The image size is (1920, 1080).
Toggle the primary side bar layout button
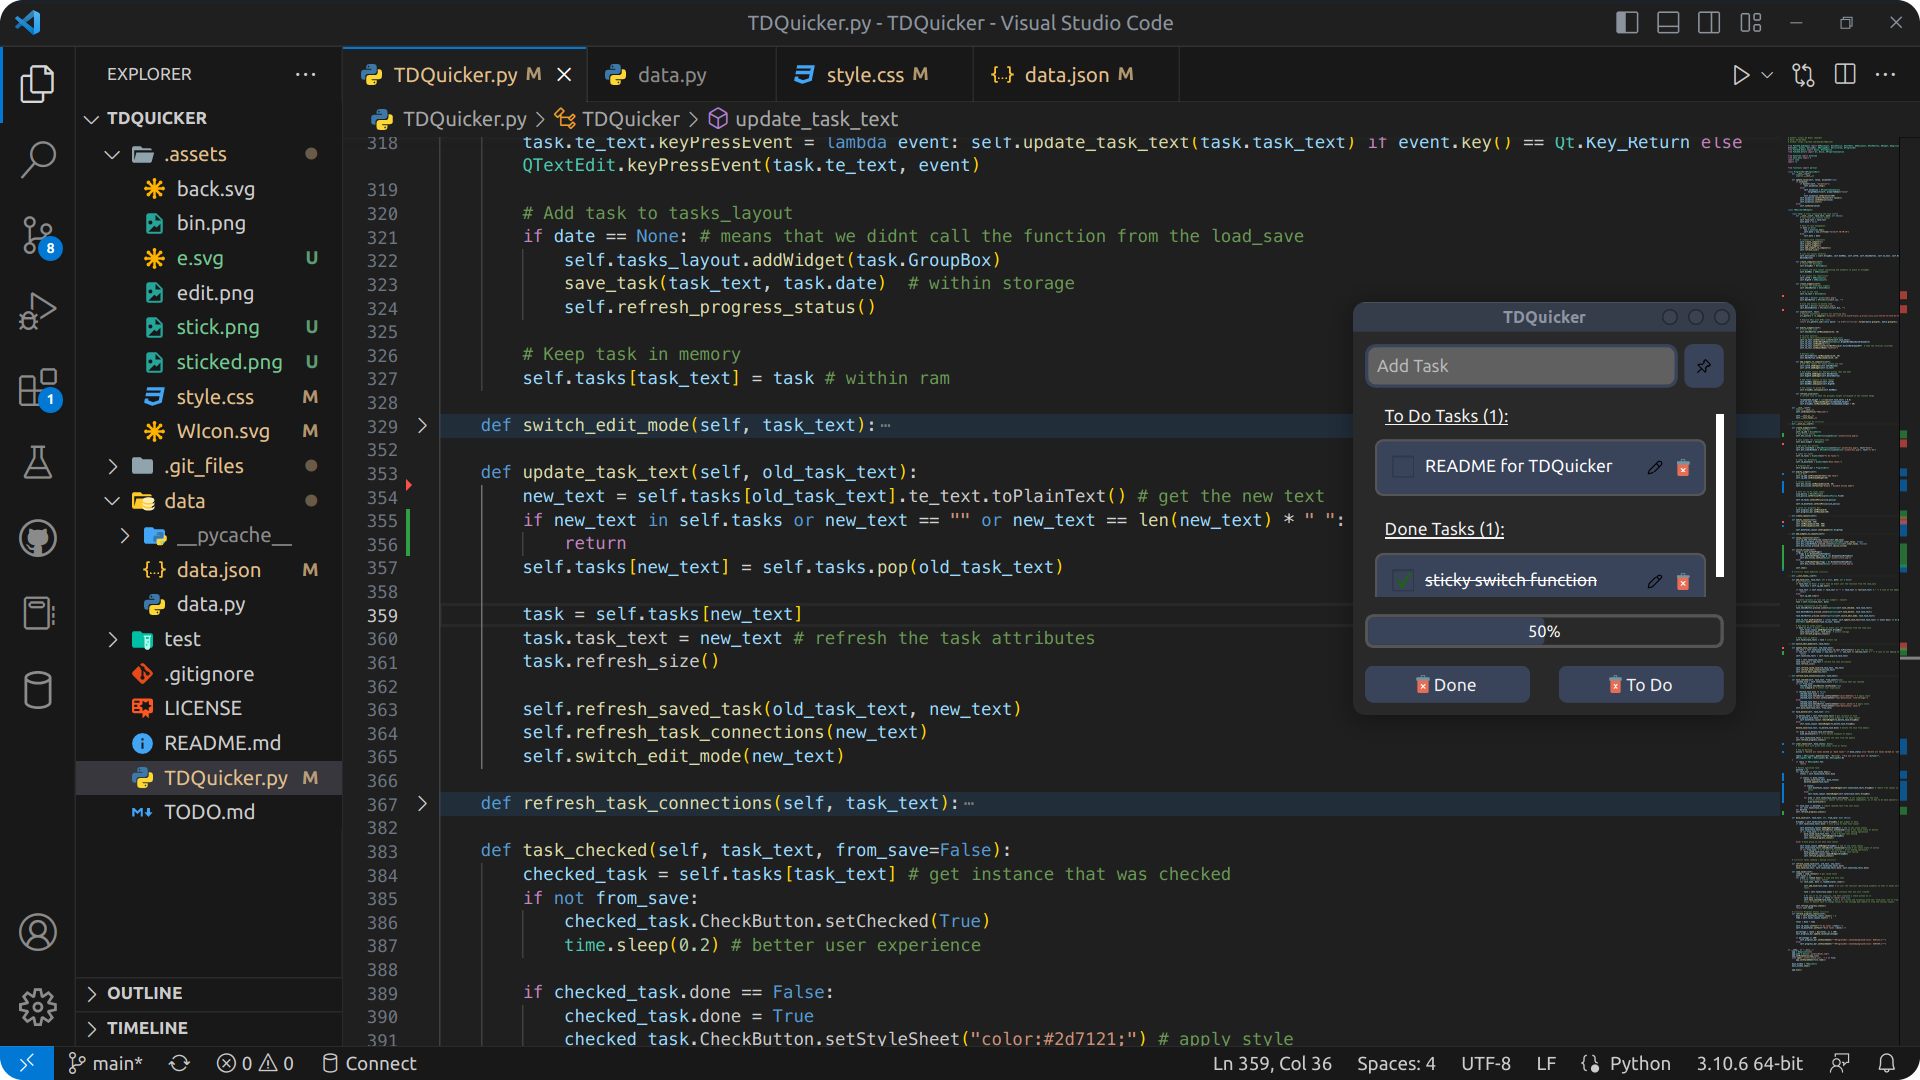pyautogui.click(x=1627, y=22)
